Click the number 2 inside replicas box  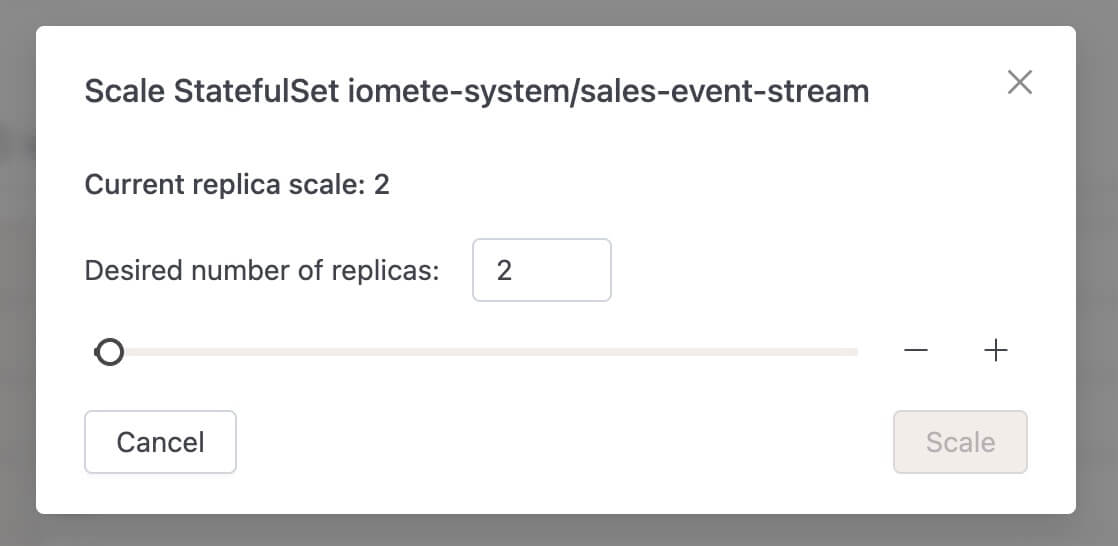504,271
